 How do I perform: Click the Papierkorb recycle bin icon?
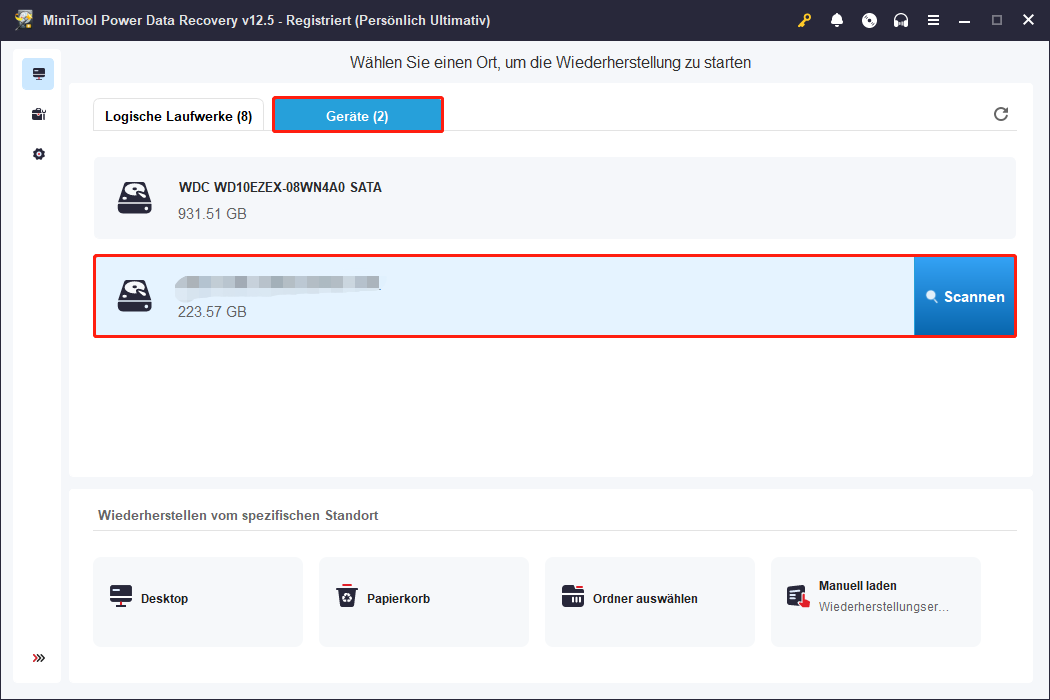(x=347, y=596)
